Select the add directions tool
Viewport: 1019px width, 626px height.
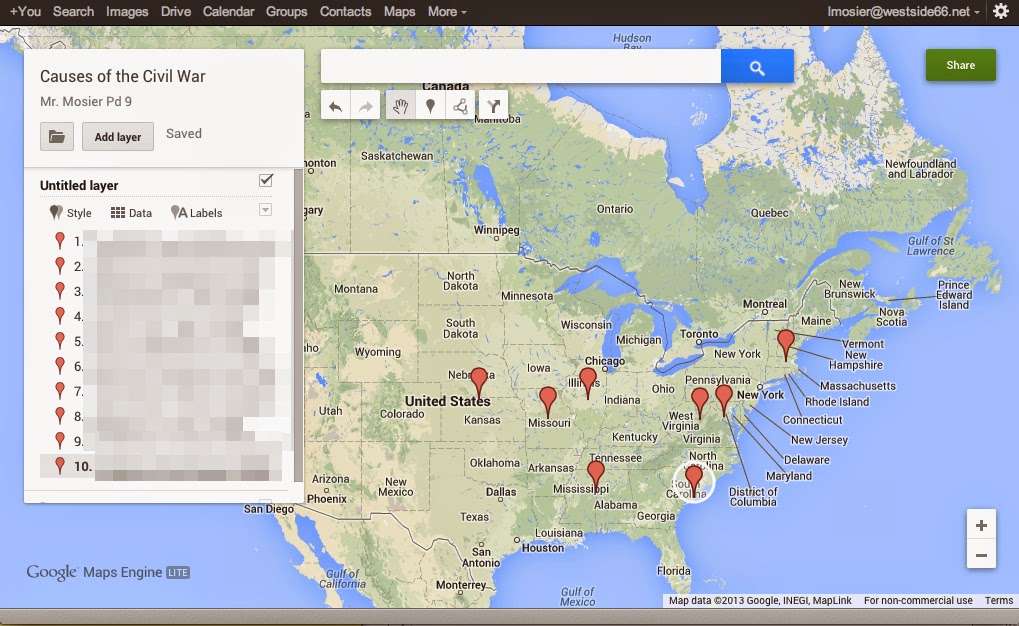494,106
